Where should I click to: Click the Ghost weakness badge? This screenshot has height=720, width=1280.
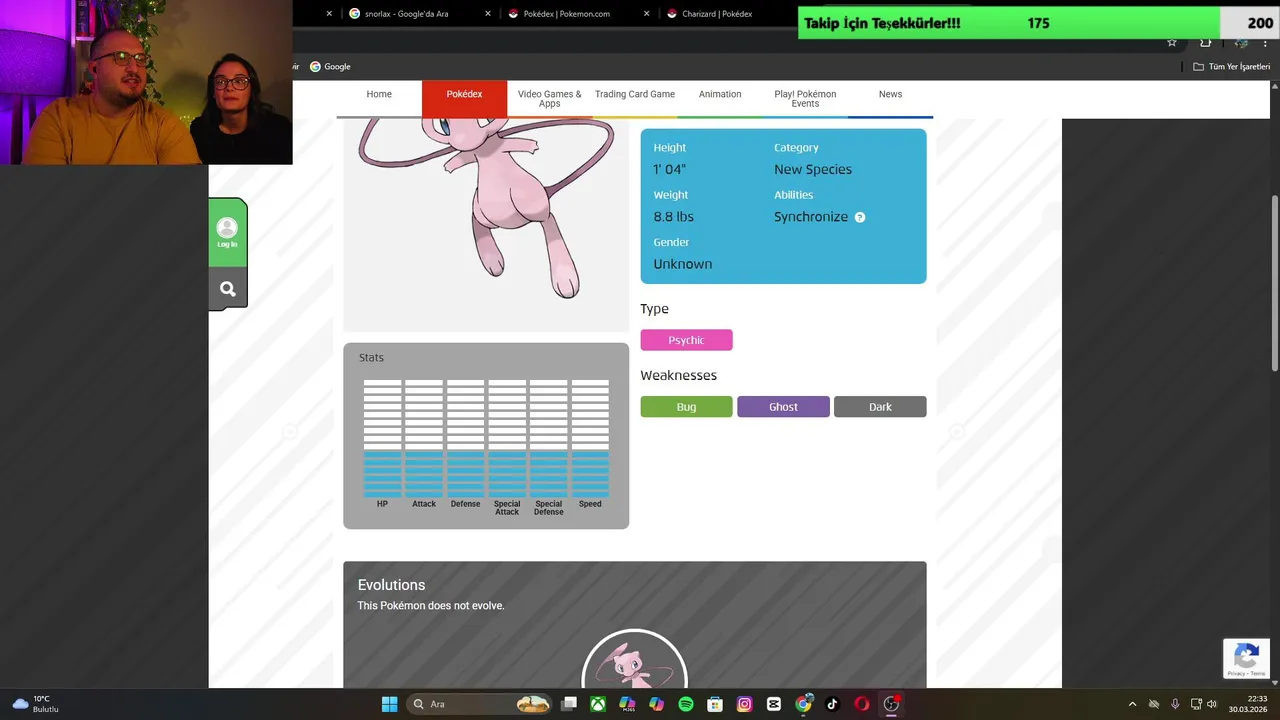click(783, 407)
